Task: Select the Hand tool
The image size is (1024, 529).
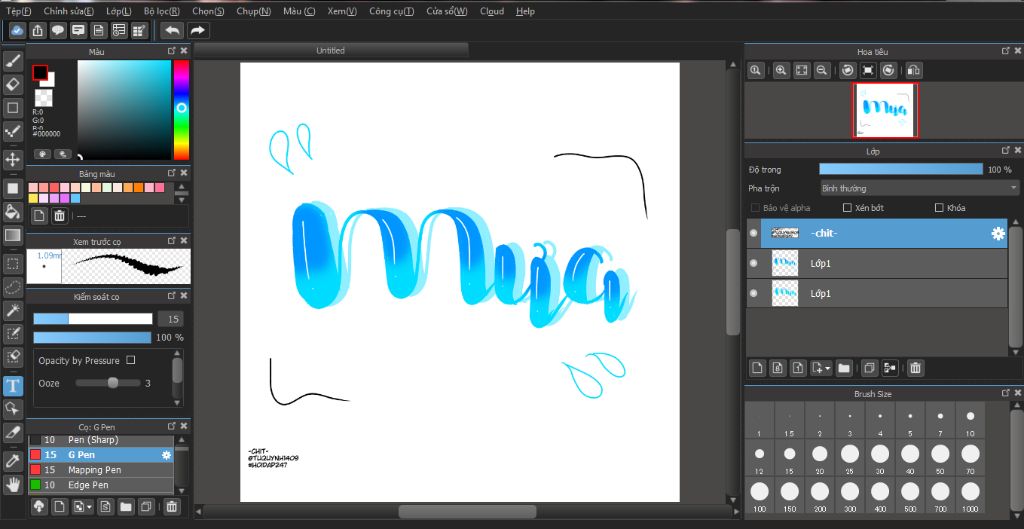Action: point(13,485)
